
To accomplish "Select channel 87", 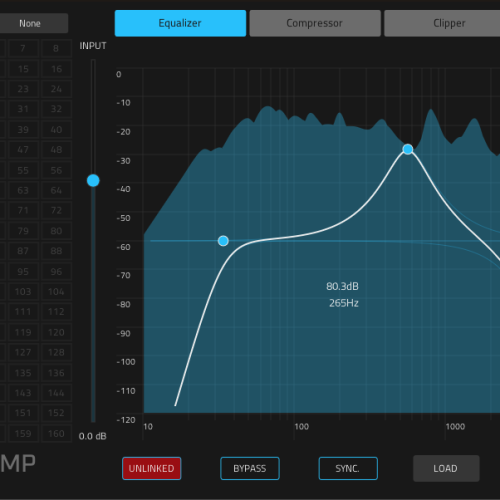I will click(23, 251).
